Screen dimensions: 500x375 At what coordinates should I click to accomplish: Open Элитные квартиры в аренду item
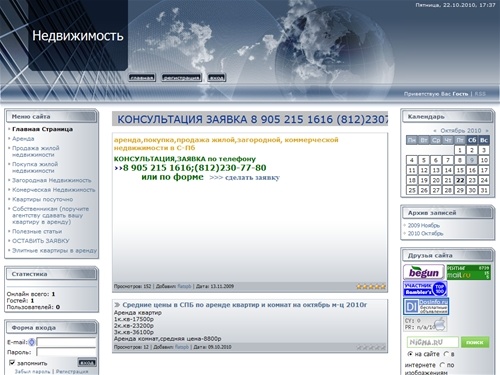(54, 250)
